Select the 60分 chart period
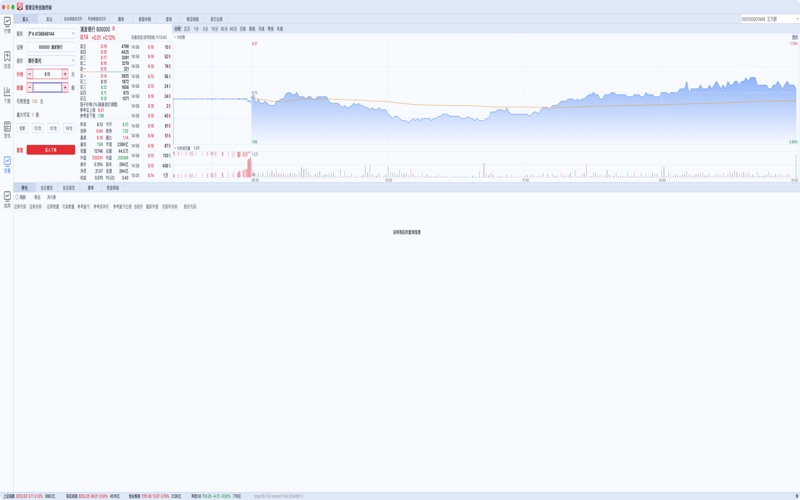This screenshot has width=800, height=500. pyautogui.click(x=233, y=29)
